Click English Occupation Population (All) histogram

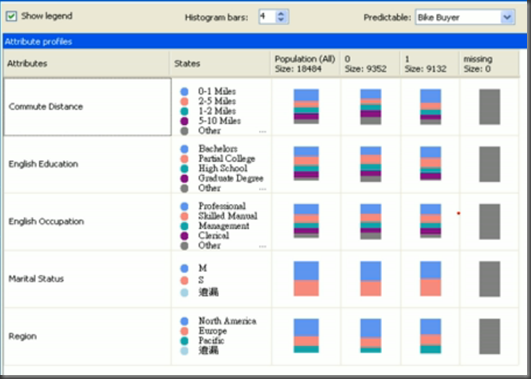[x=306, y=221]
